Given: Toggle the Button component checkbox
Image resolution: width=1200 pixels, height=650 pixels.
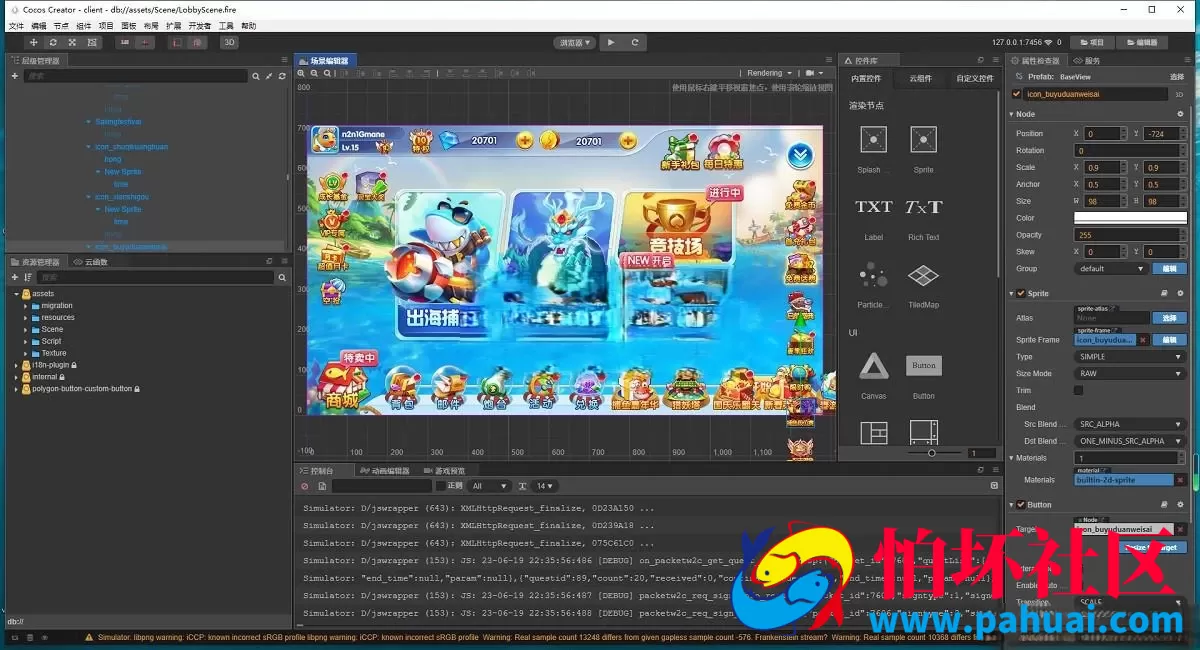Looking at the screenshot, I should [1021, 505].
